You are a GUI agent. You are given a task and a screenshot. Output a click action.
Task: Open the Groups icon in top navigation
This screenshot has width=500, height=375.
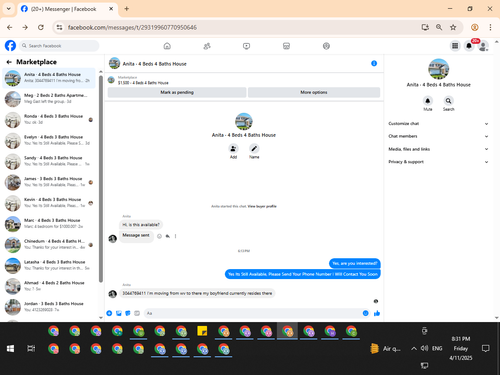point(326,46)
